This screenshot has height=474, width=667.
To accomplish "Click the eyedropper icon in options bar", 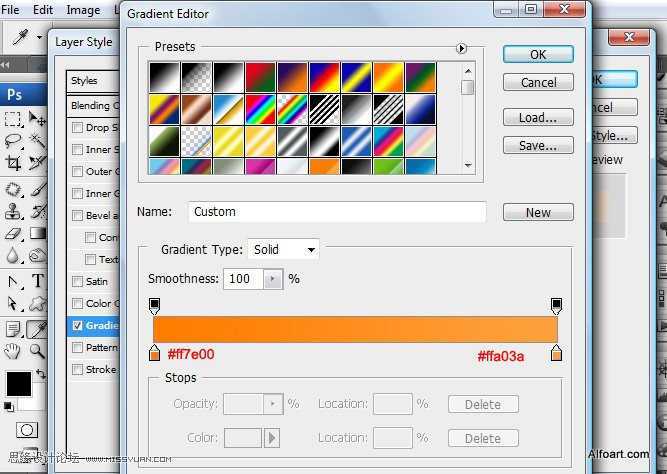I will [x=20, y=37].
